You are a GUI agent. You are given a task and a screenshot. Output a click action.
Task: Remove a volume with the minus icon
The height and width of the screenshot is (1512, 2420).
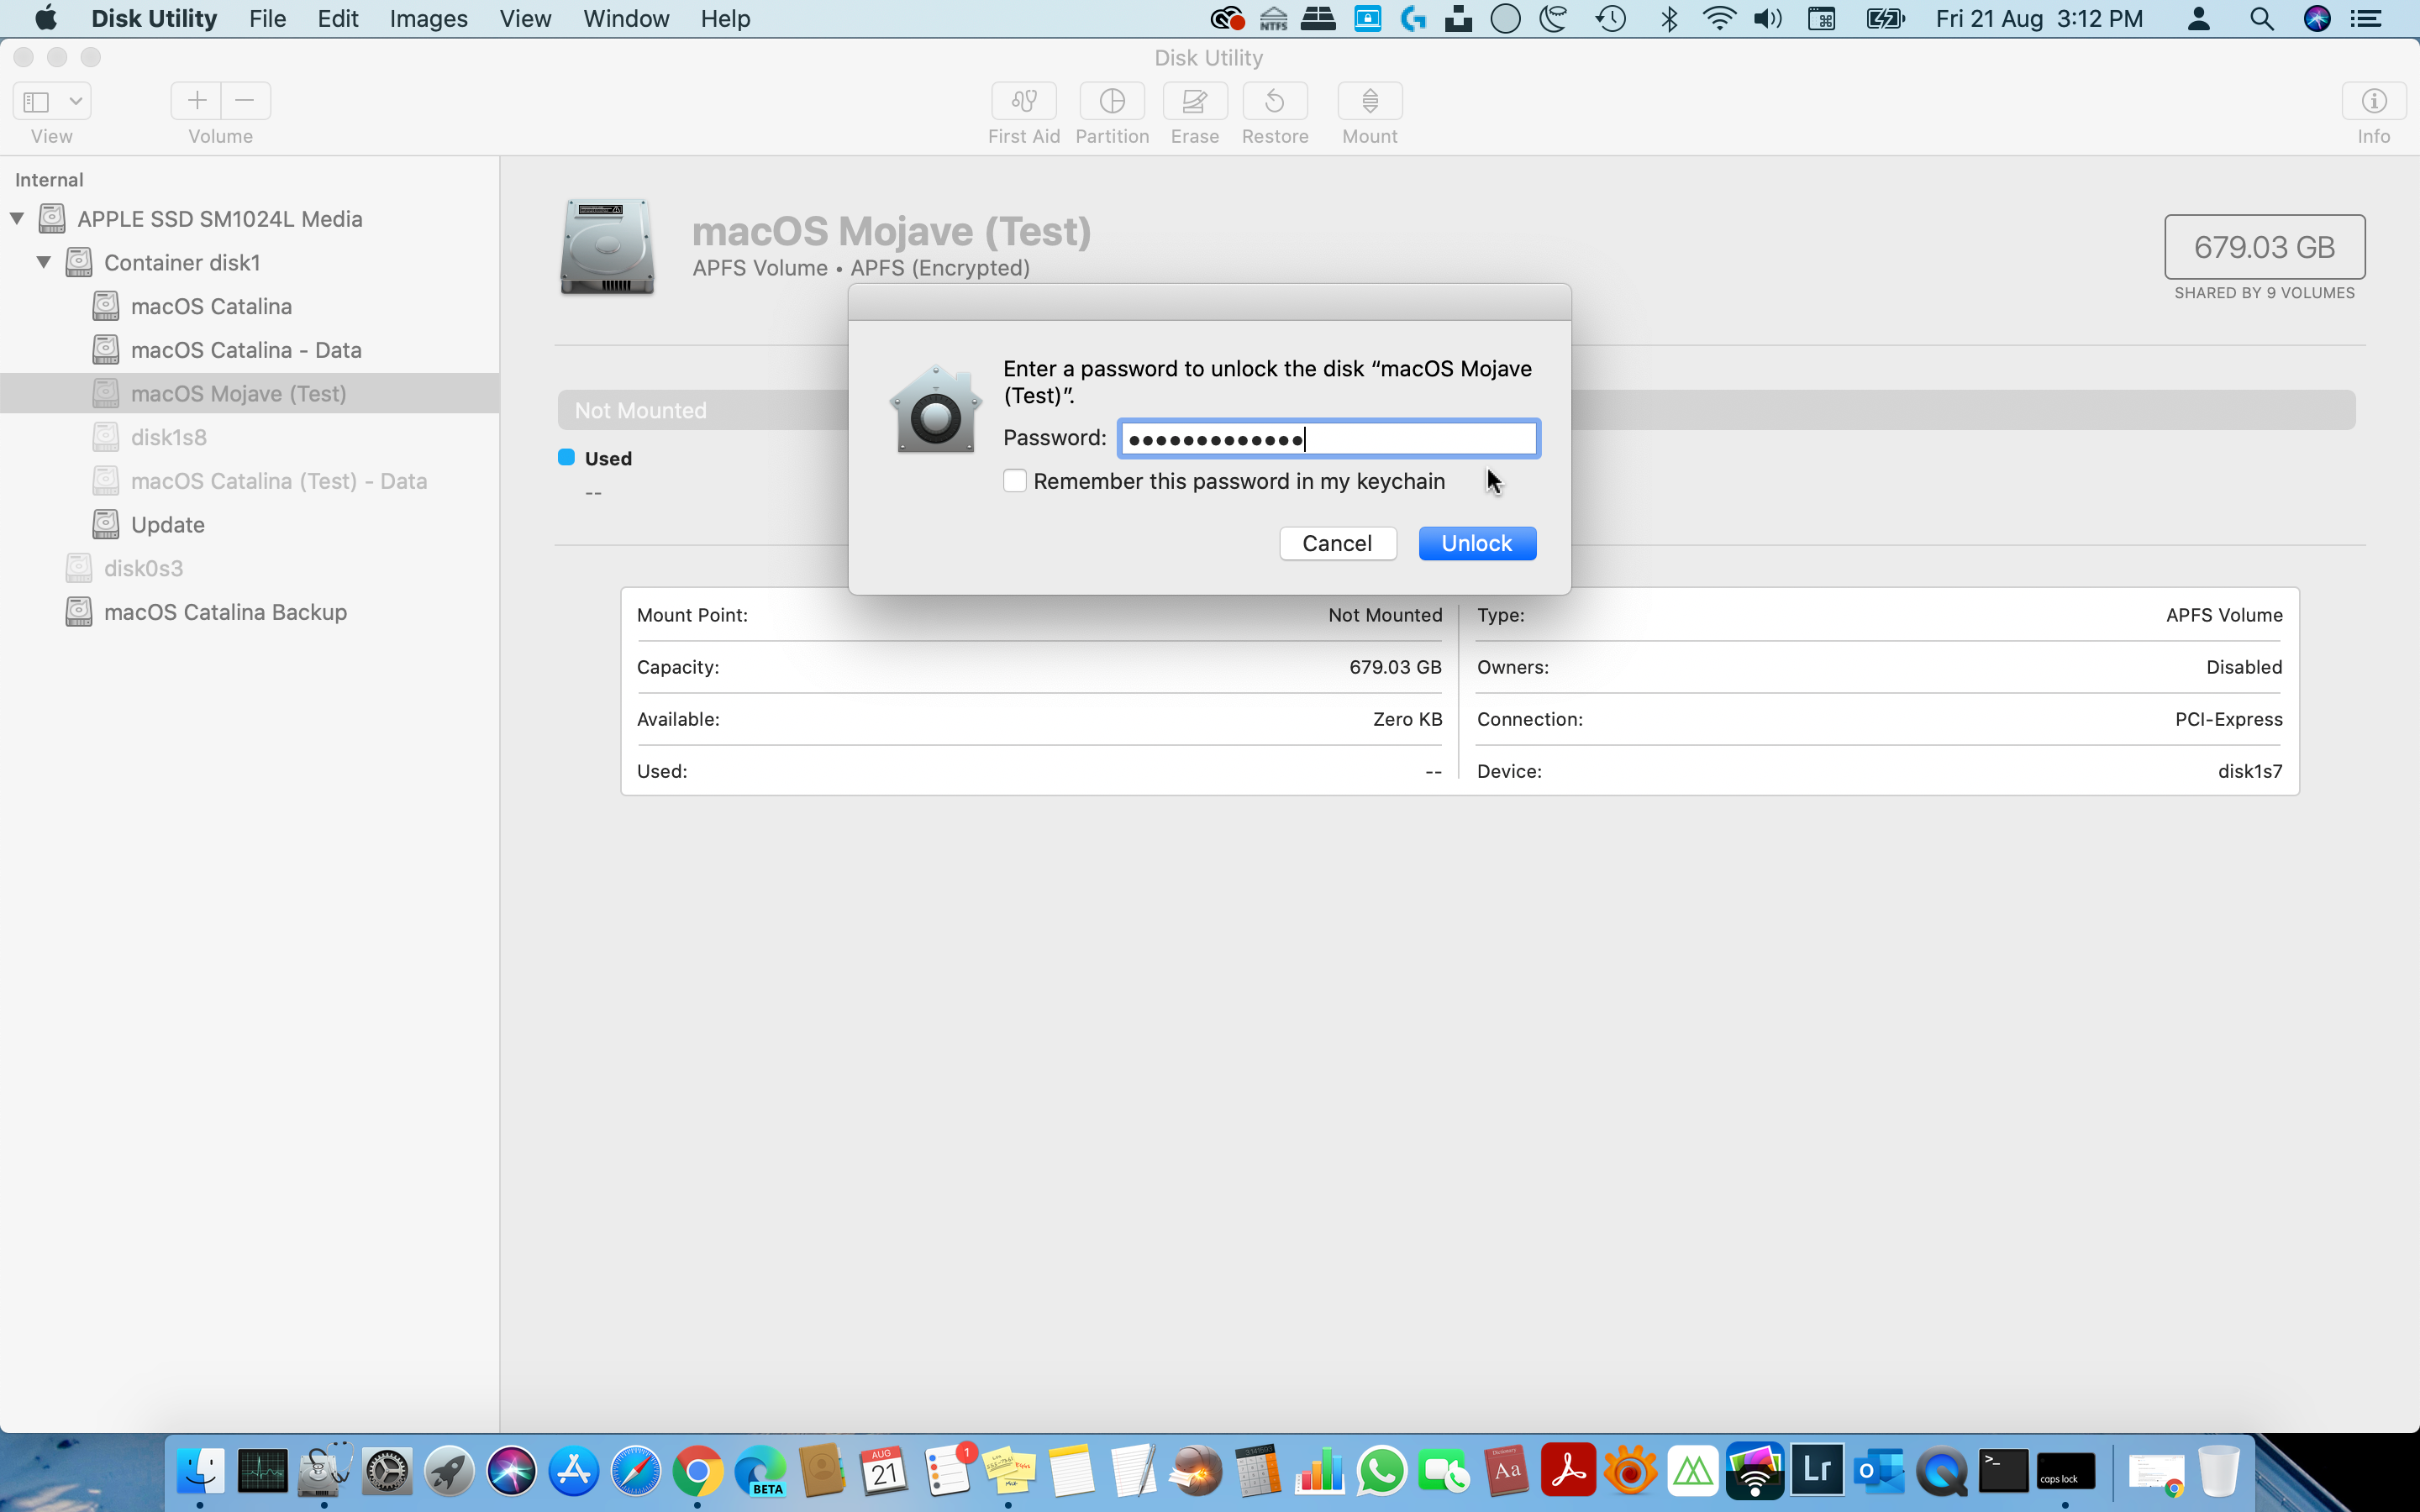click(244, 100)
